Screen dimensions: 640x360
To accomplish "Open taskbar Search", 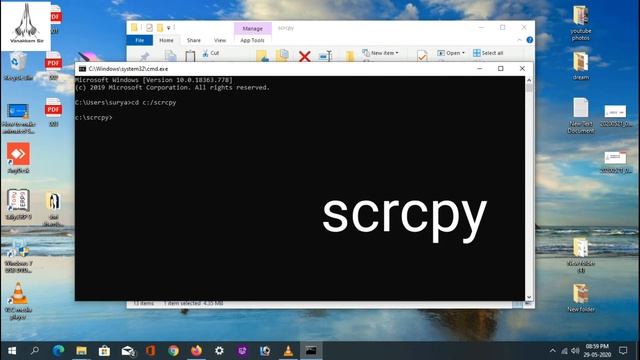I will click(x=35, y=351).
